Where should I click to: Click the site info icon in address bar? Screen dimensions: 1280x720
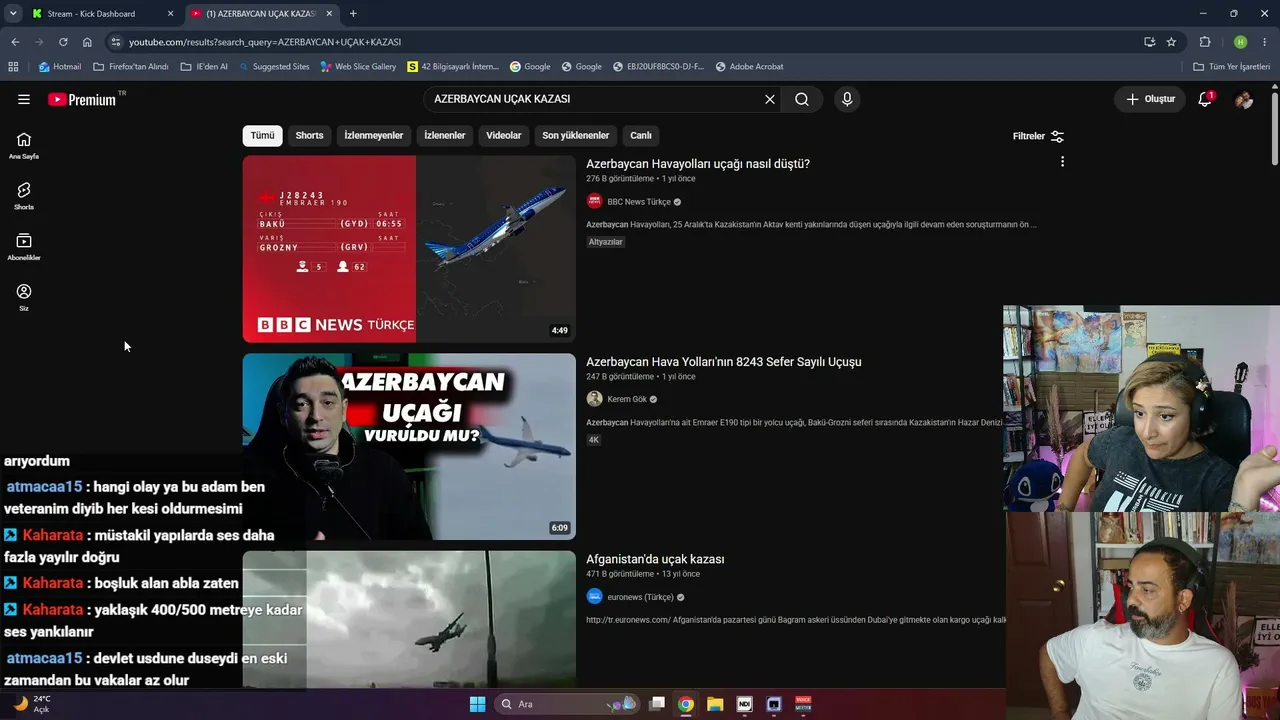[116, 42]
